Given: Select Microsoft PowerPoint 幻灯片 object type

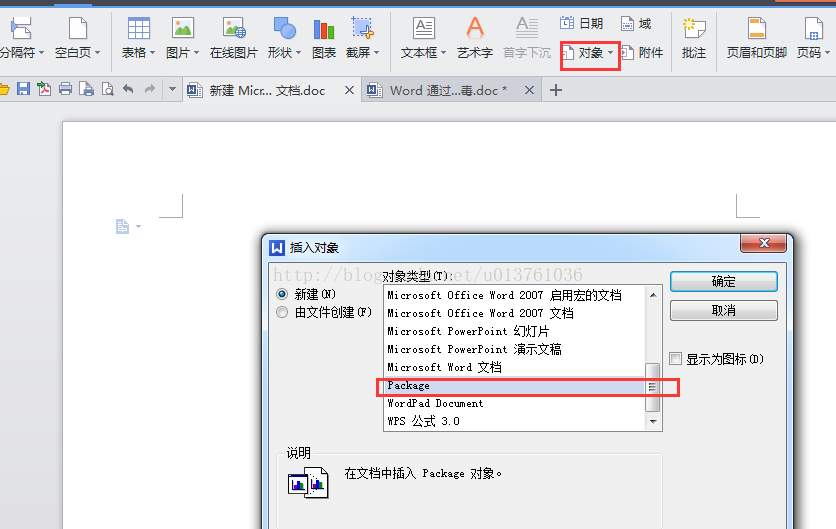Looking at the screenshot, I should (515, 331).
